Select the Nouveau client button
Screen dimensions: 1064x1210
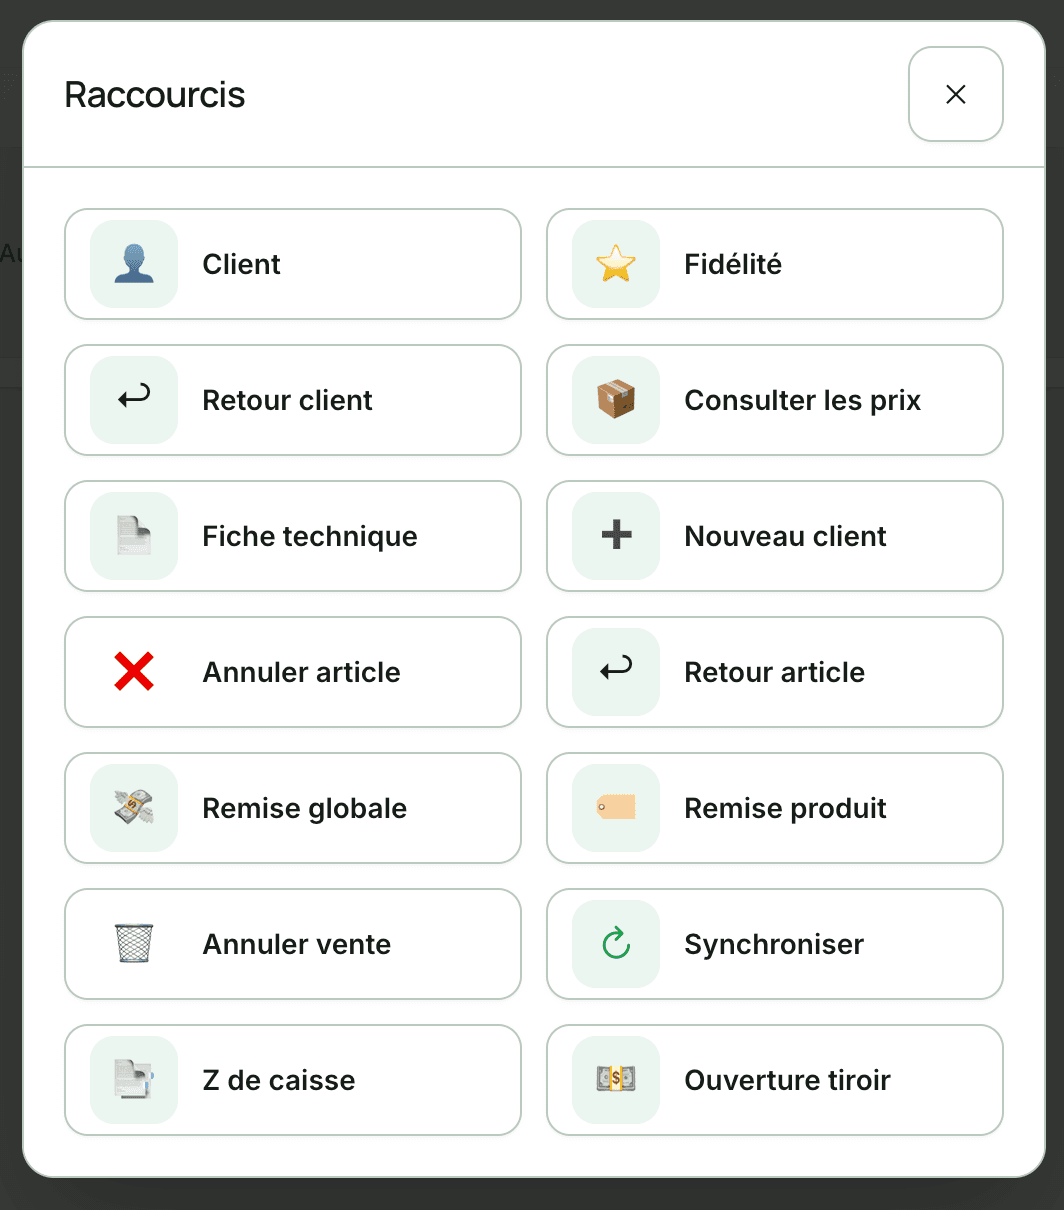pyautogui.click(x=775, y=536)
